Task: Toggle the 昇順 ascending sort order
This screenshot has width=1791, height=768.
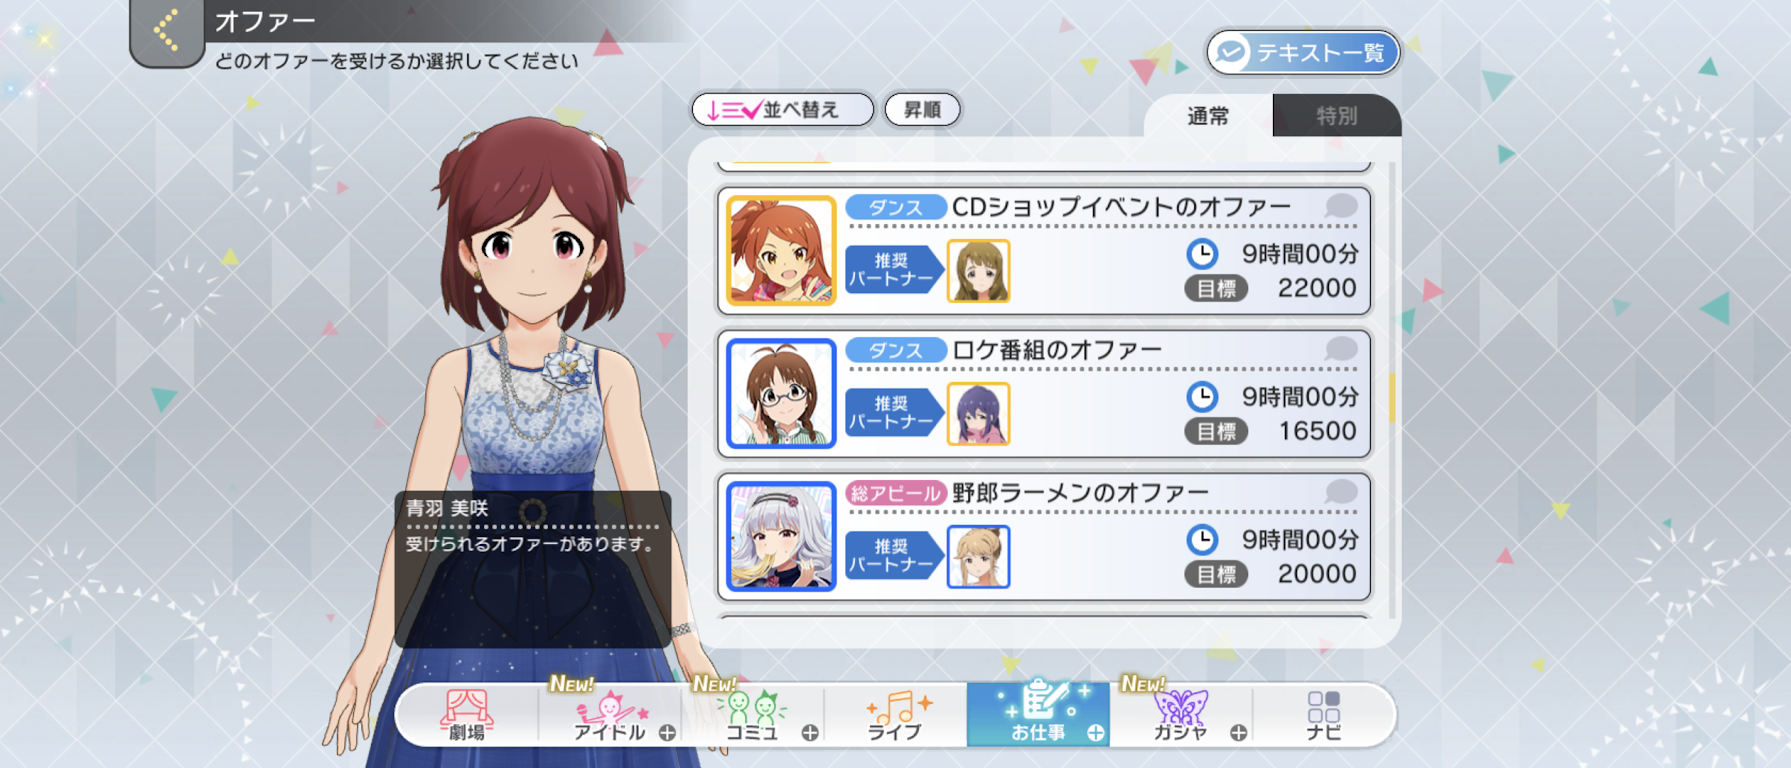Action: tap(922, 110)
